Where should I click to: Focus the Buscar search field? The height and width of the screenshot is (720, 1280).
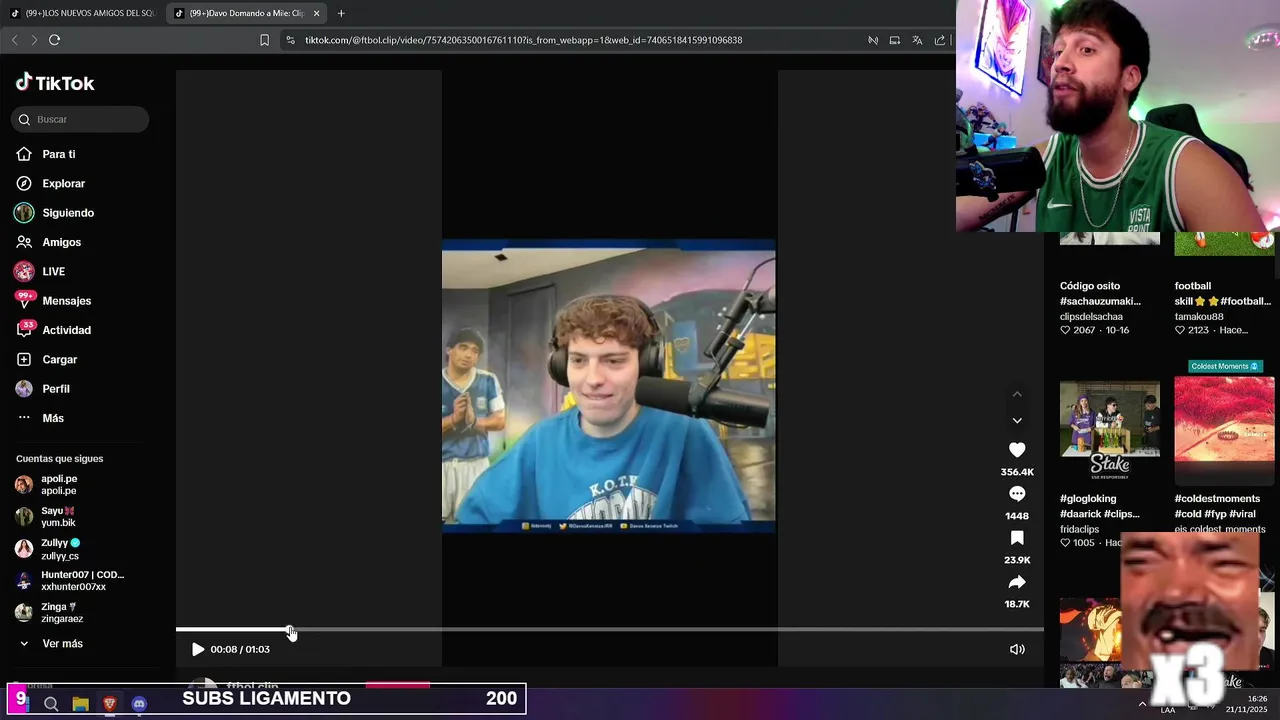pyautogui.click(x=80, y=119)
